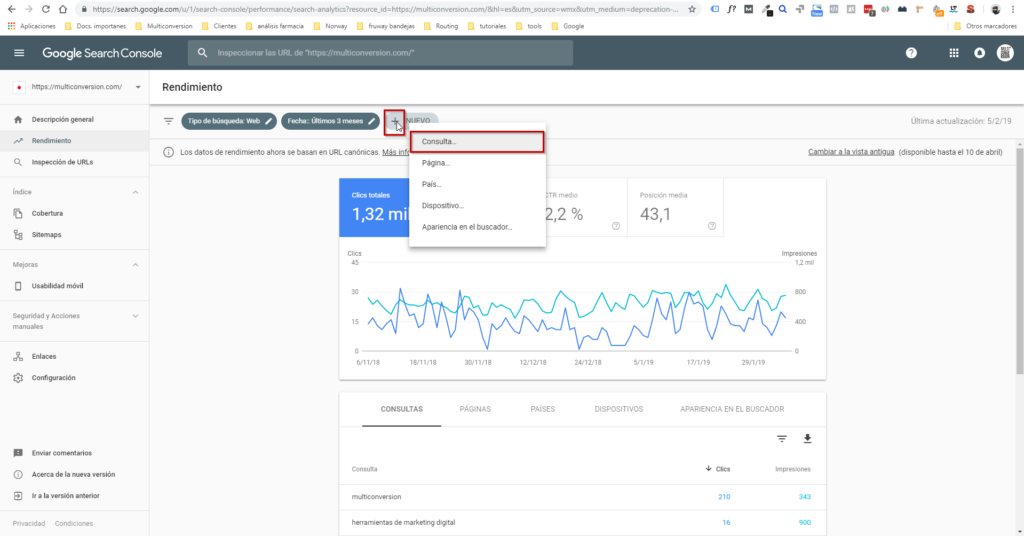Click the page vertical scrollbar

[1019, 261]
